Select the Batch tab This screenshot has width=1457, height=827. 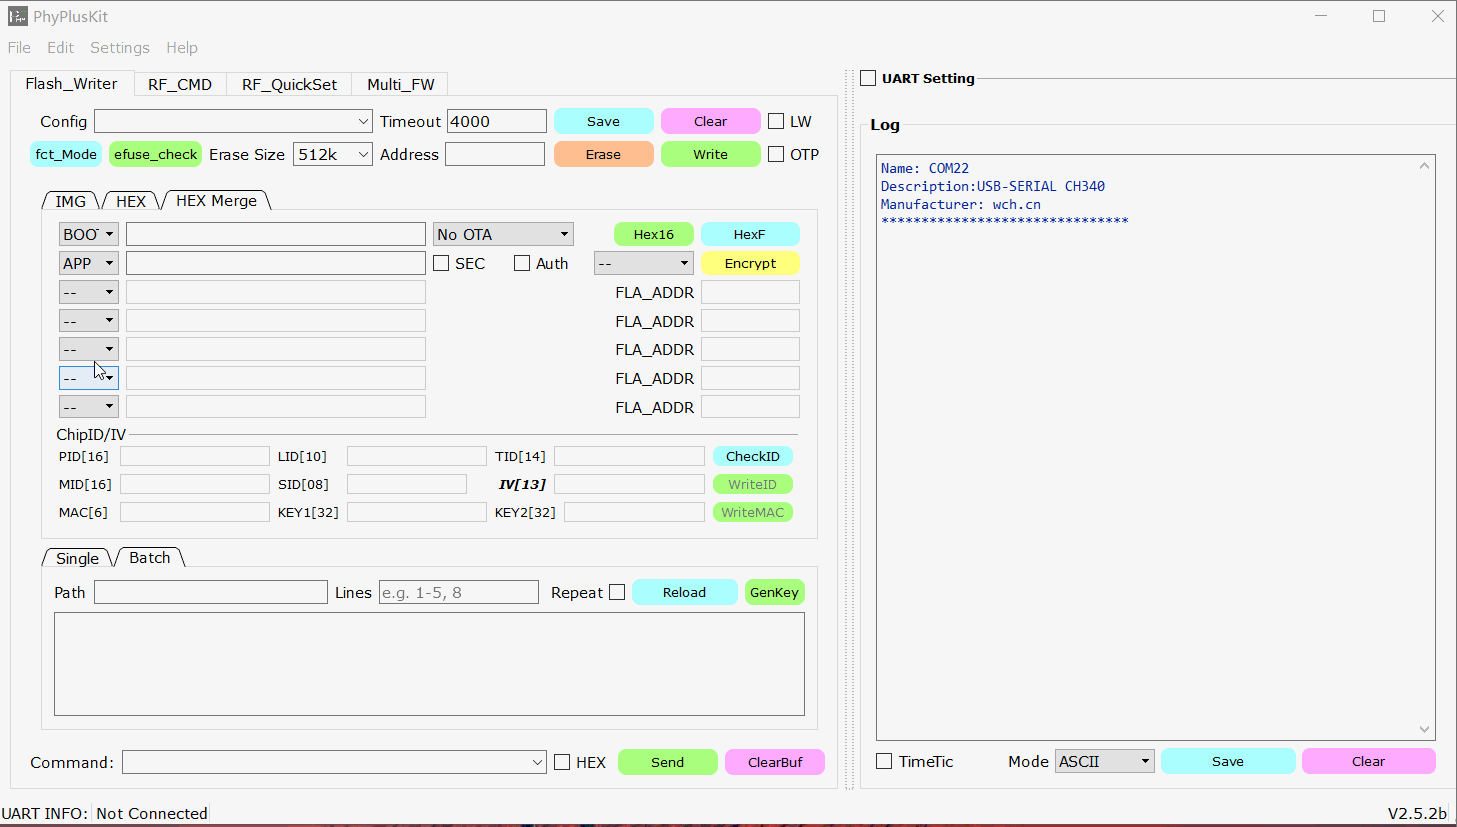(x=150, y=557)
